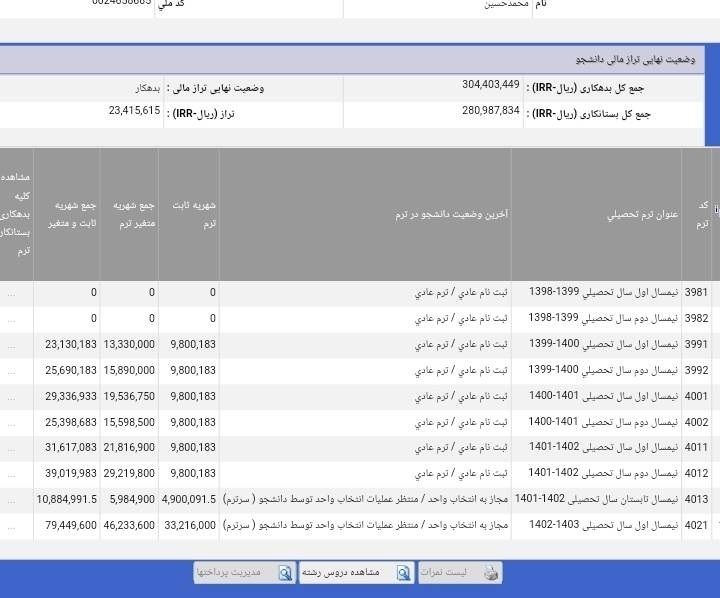720x598 pixels.
Task: Open debit/credit details for term 3982
Action: point(11,320)
